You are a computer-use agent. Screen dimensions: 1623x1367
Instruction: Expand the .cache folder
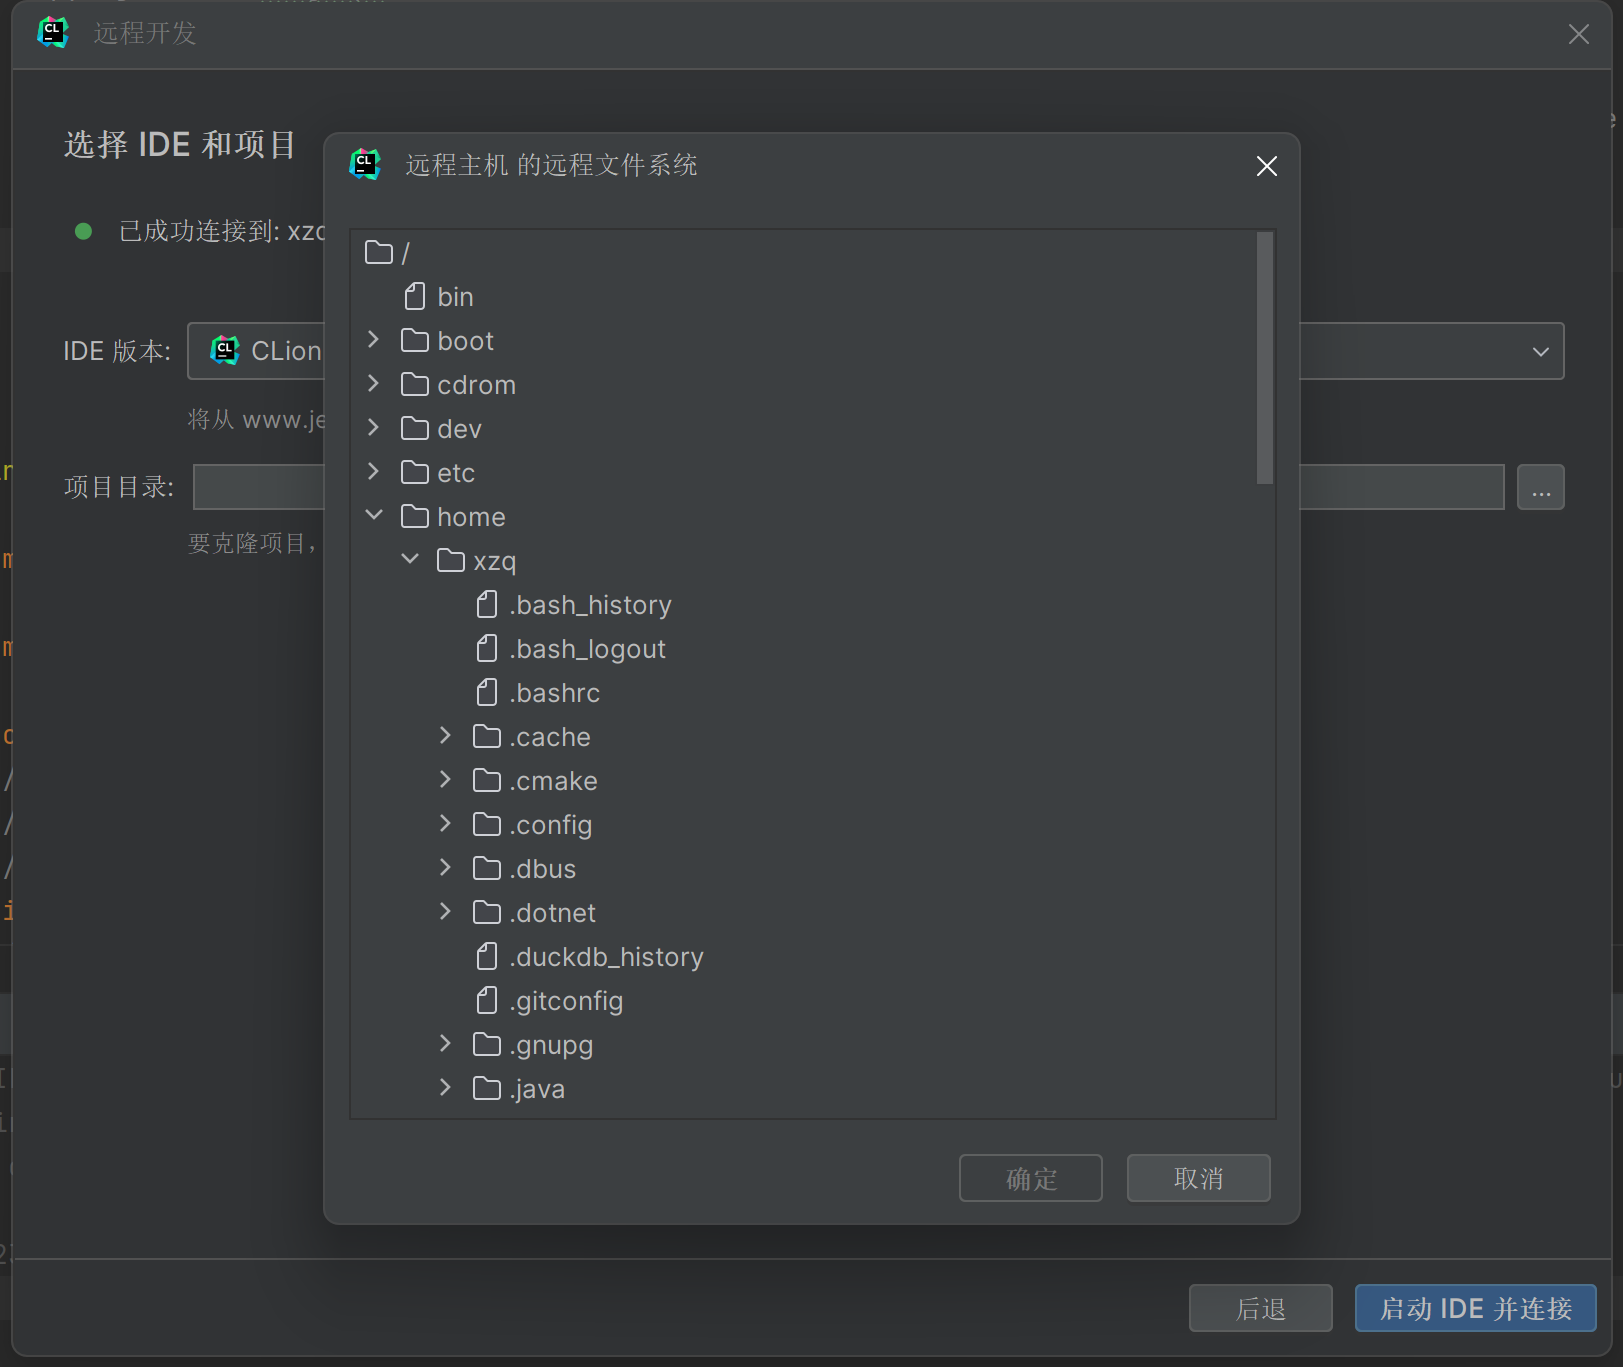tap(445, 736)
